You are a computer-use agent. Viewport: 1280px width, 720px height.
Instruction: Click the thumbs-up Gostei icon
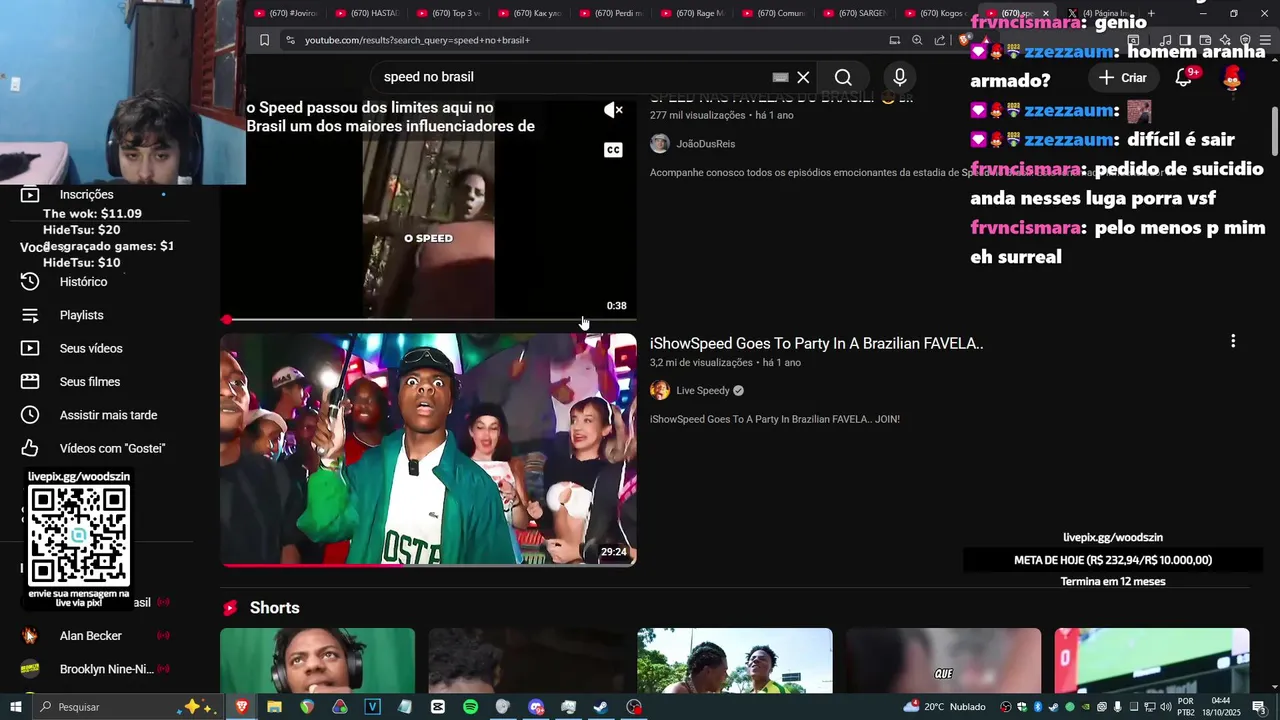[30, 448]
